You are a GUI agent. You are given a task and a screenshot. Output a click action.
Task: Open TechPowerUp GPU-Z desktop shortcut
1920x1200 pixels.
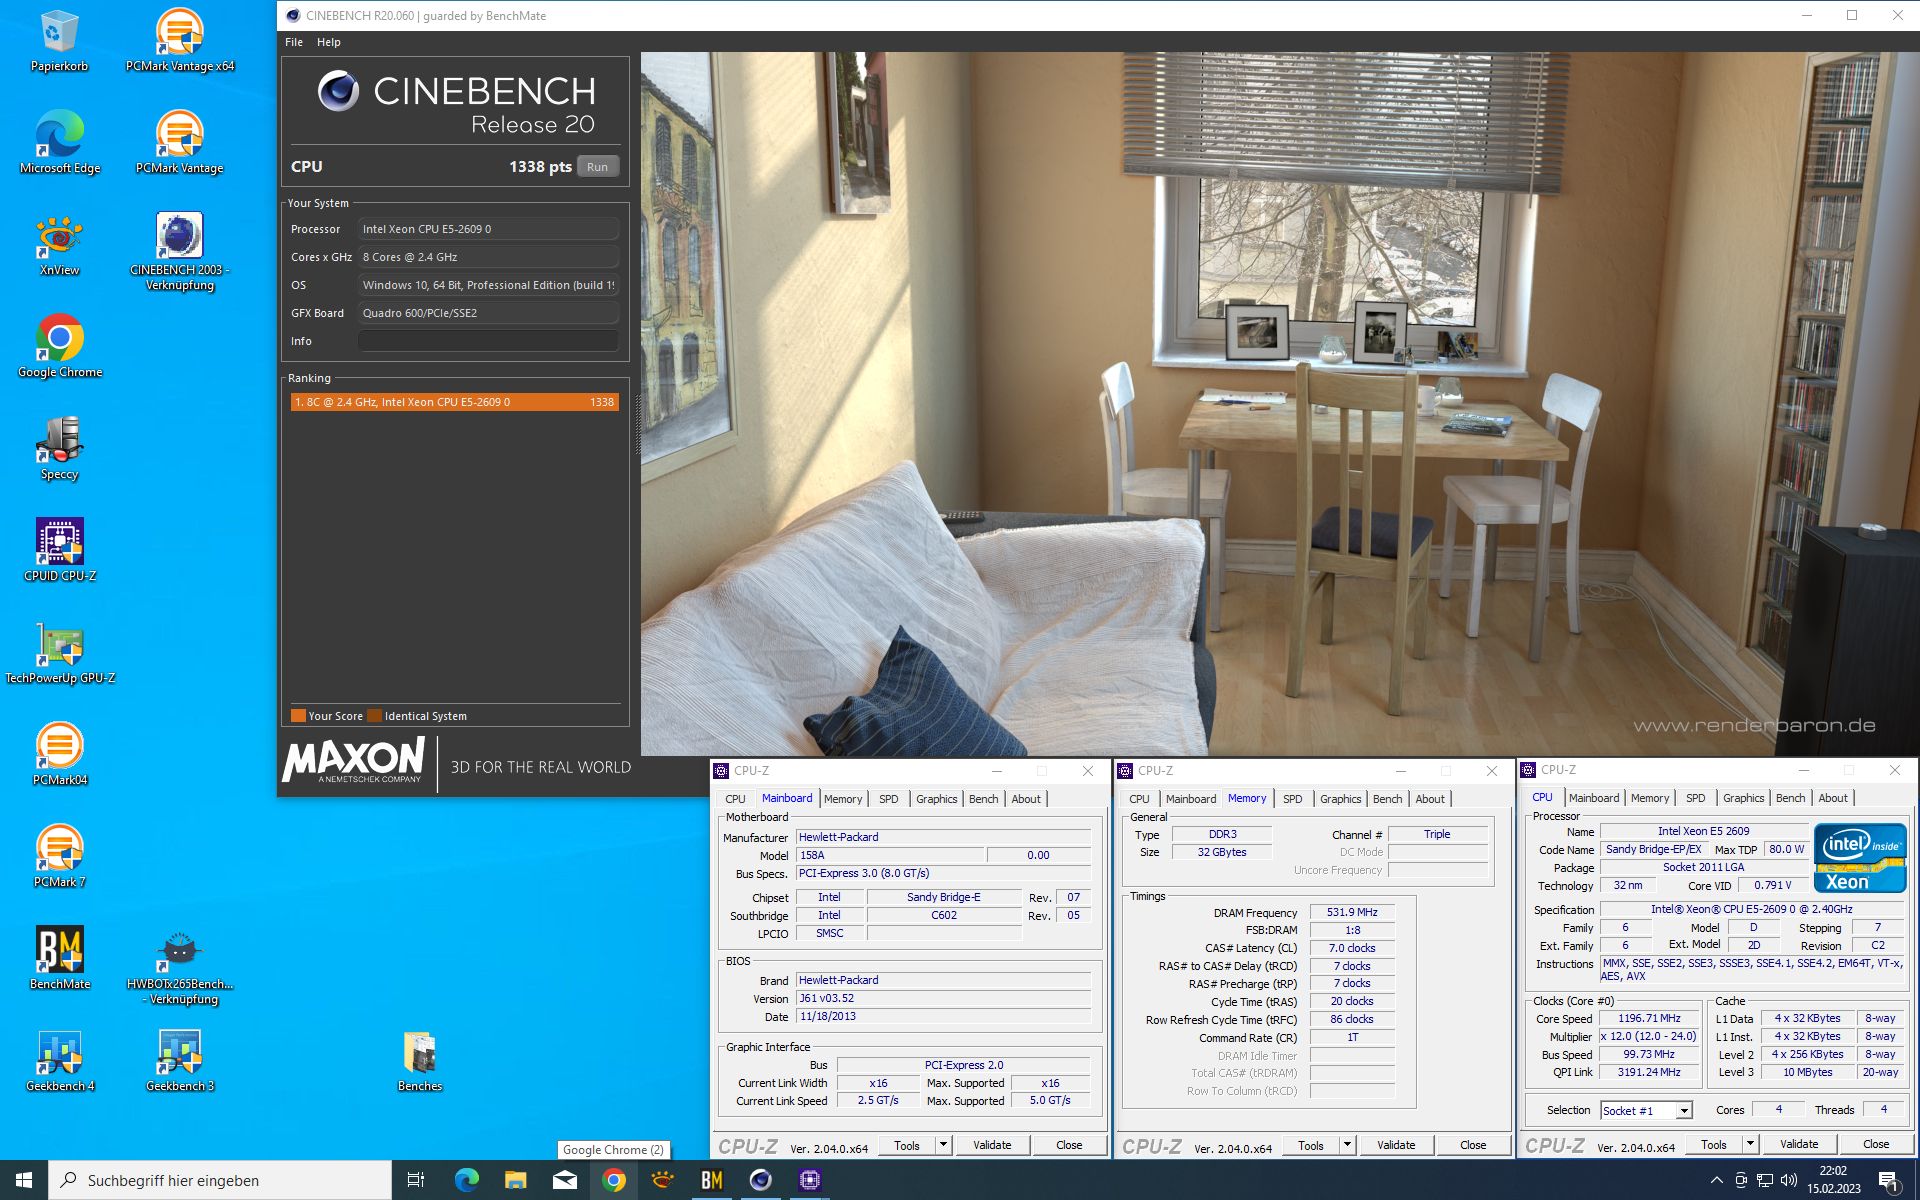click(x=59, y=653)
